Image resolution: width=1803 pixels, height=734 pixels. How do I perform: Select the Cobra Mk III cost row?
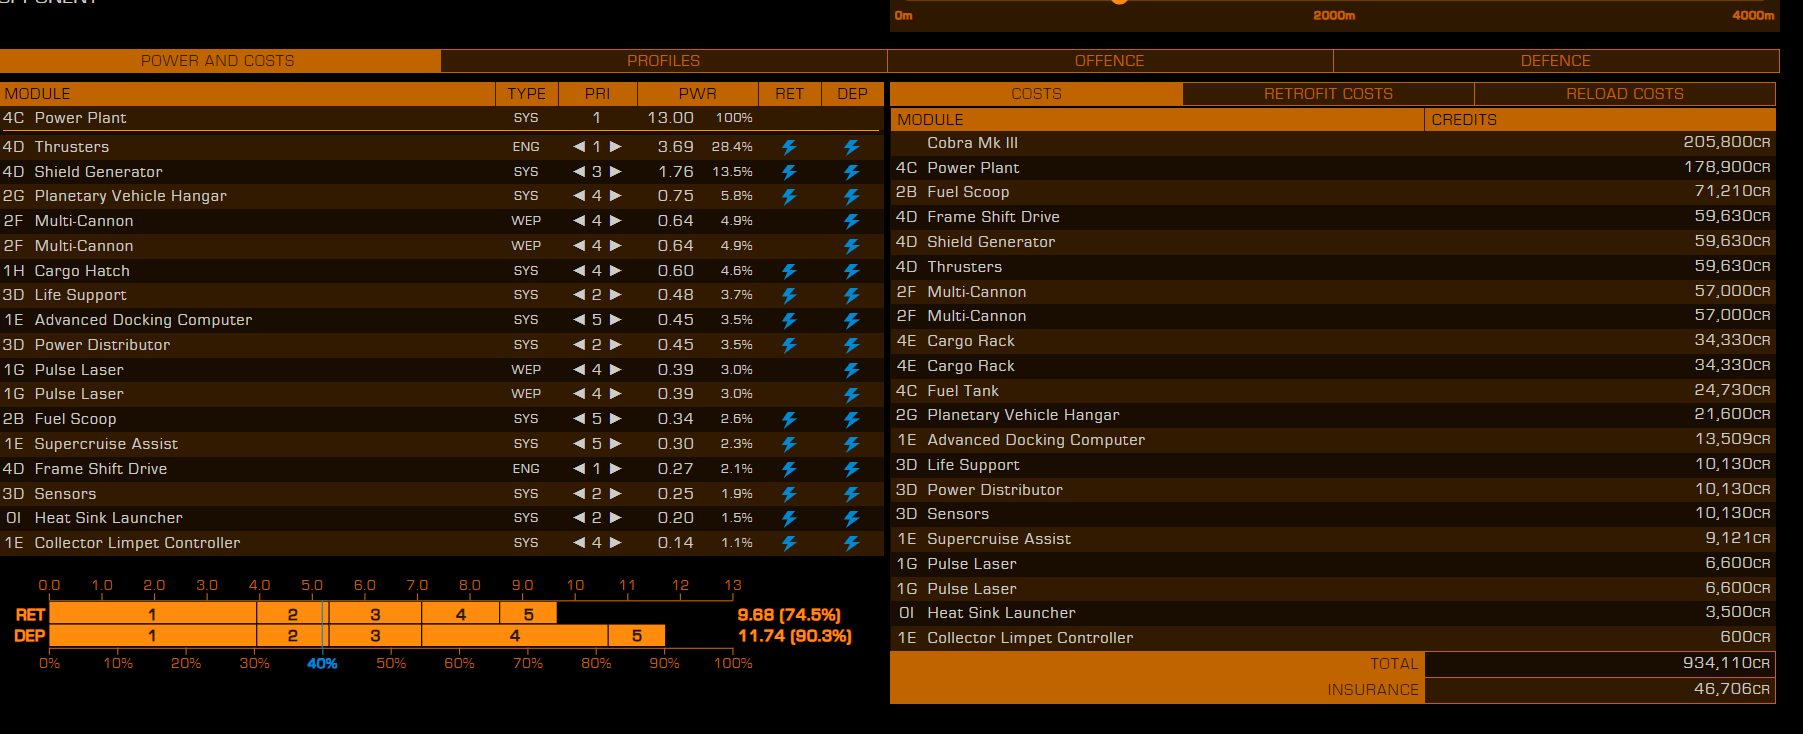click(x=1333, y=143)
